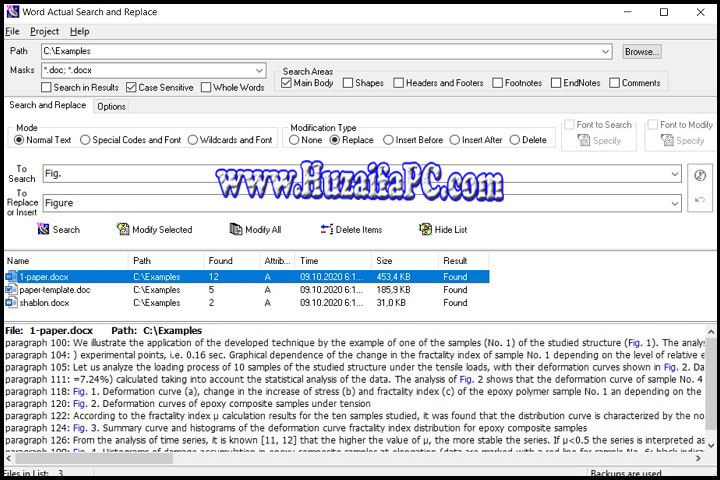720x480 pixels.
Task: Click the Modify All icon
Action: coord(236,229)
